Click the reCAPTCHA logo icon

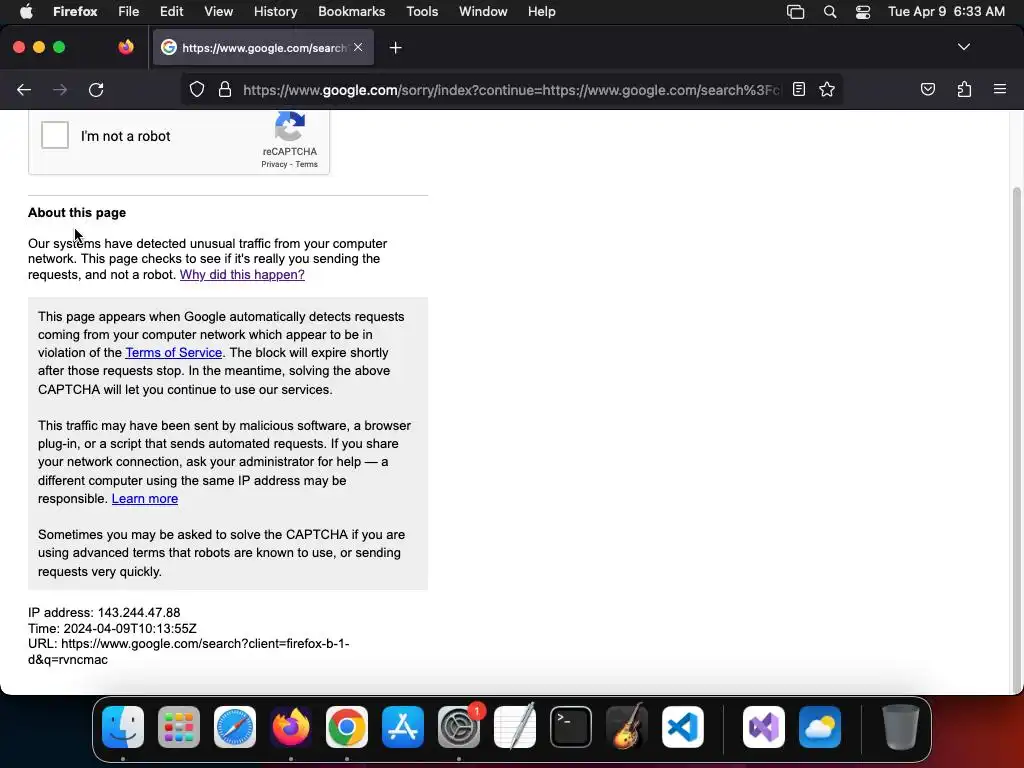coord(290,126)
